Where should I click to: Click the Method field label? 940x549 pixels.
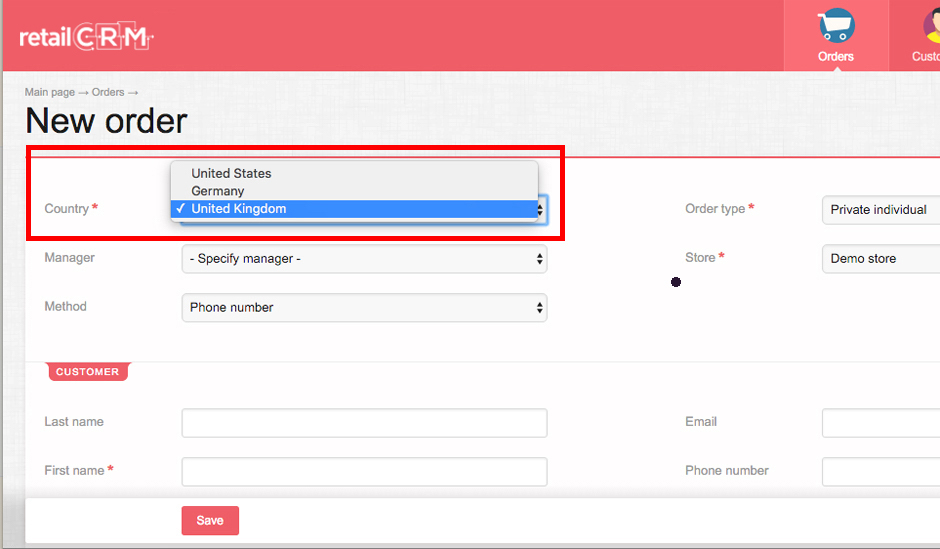coord(65,306)
